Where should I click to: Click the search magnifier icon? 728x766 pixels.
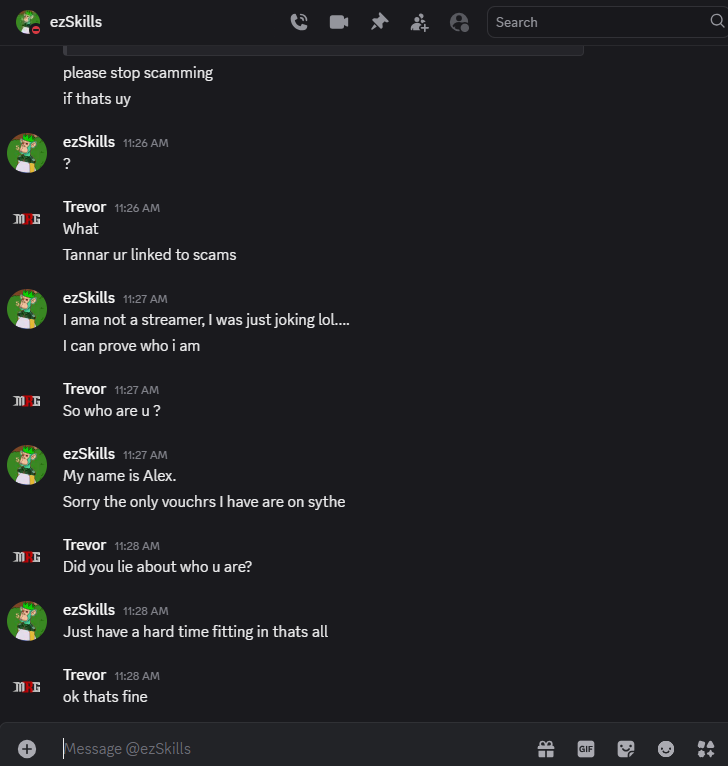717,21
